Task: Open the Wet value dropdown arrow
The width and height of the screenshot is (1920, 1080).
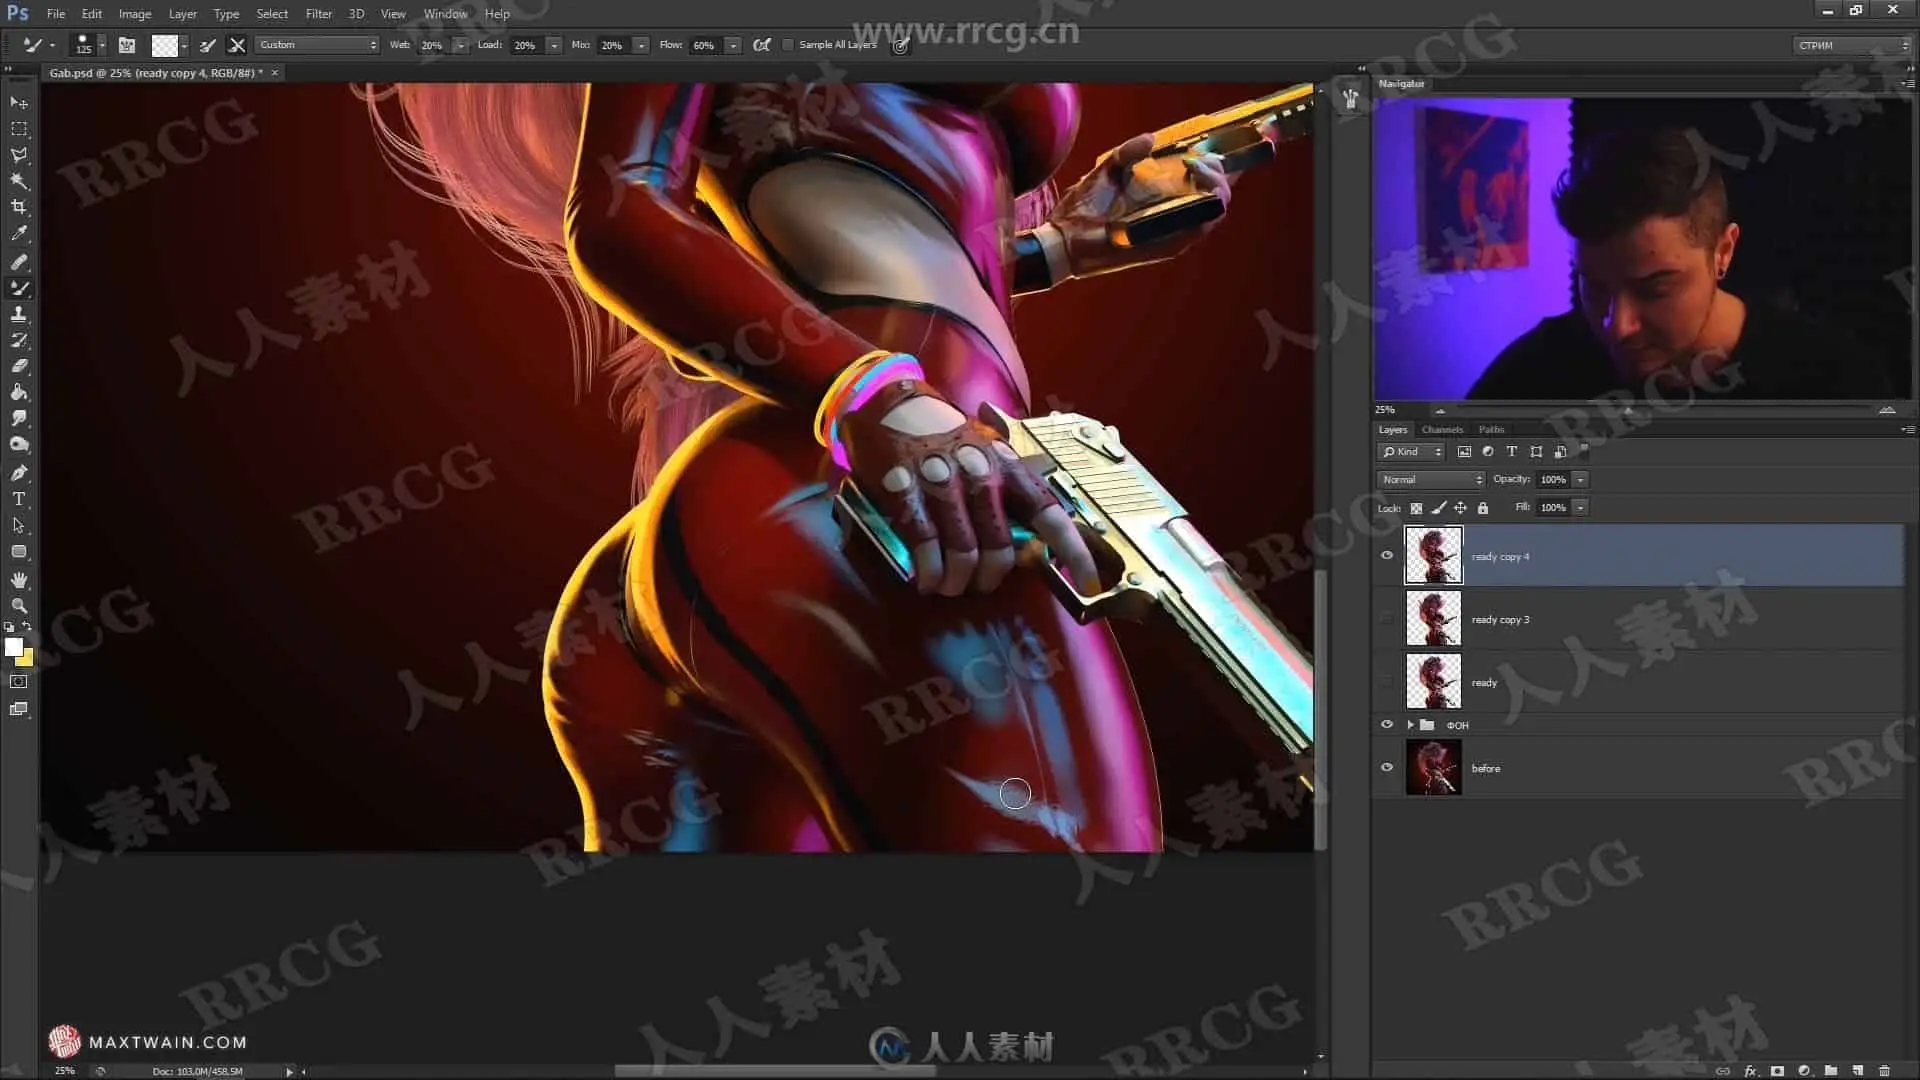Action: click(460, 45)
